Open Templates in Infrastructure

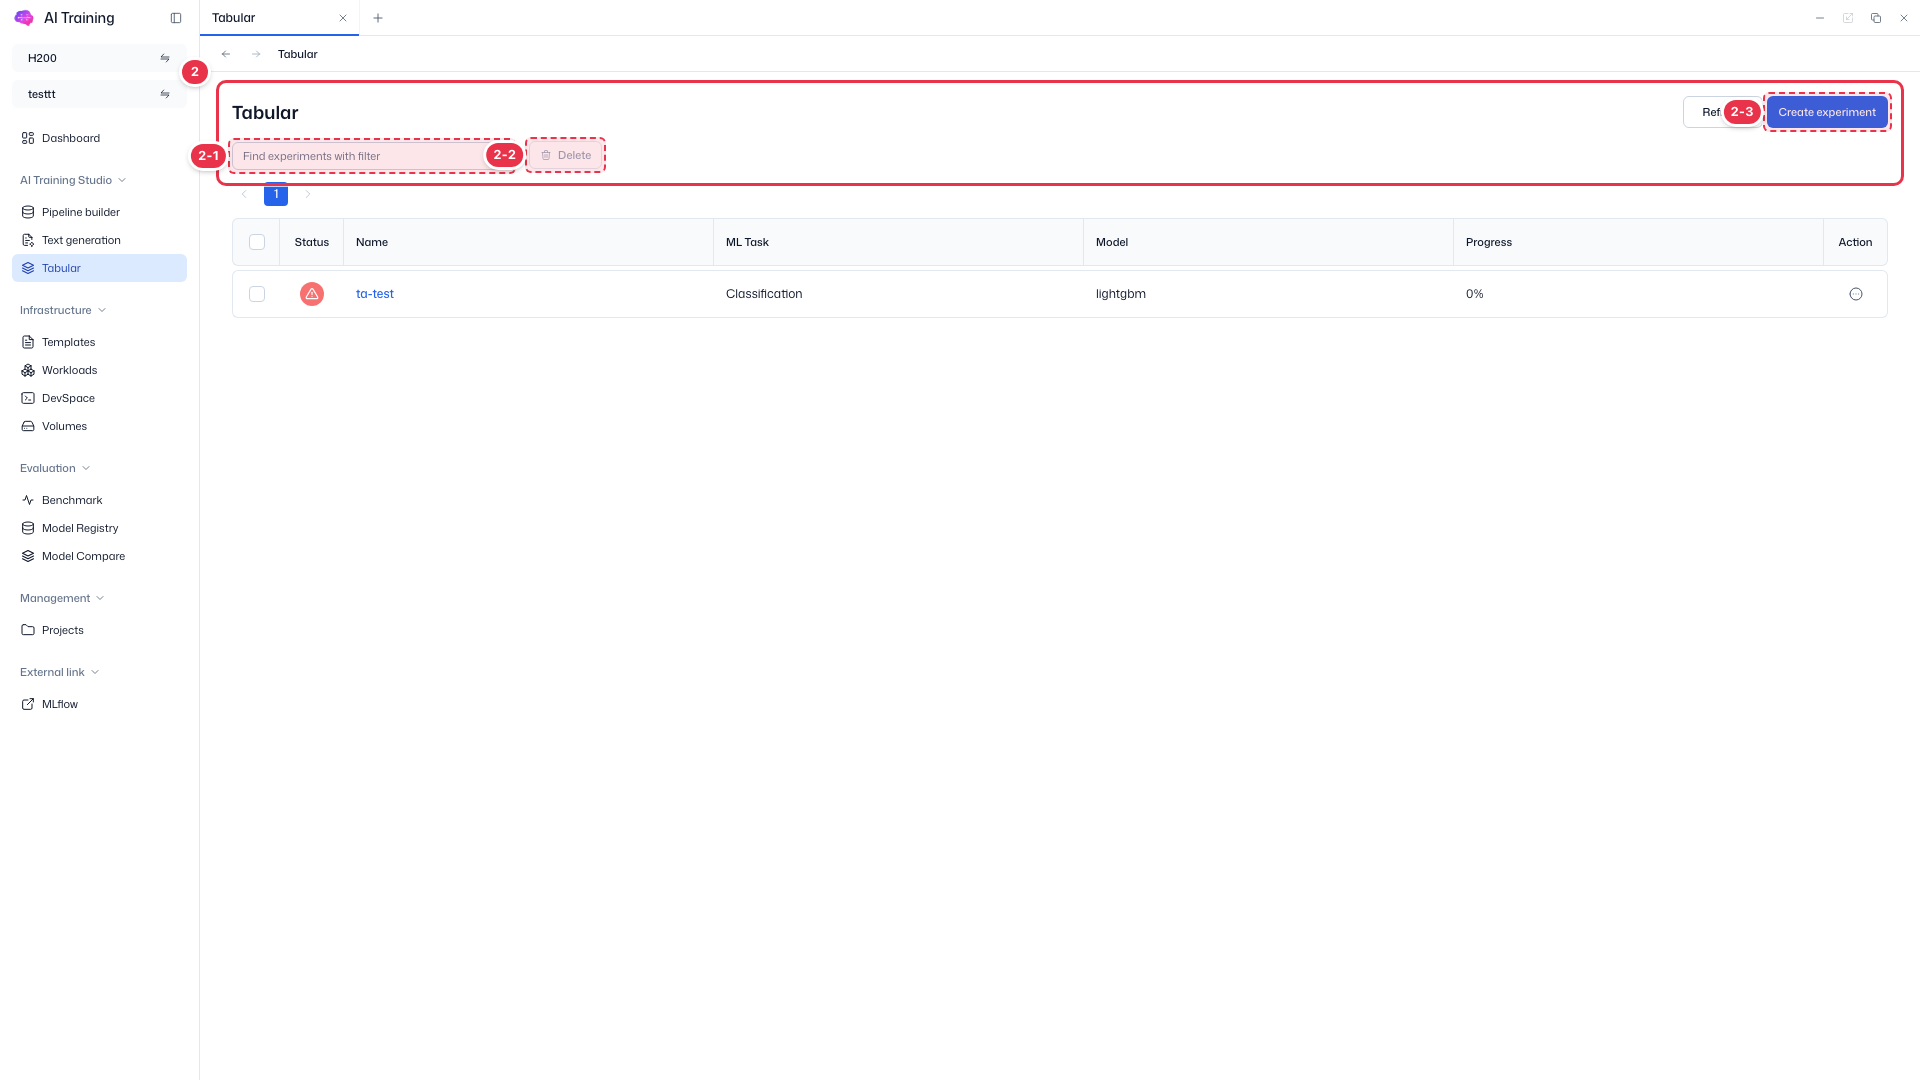point(99,342)
